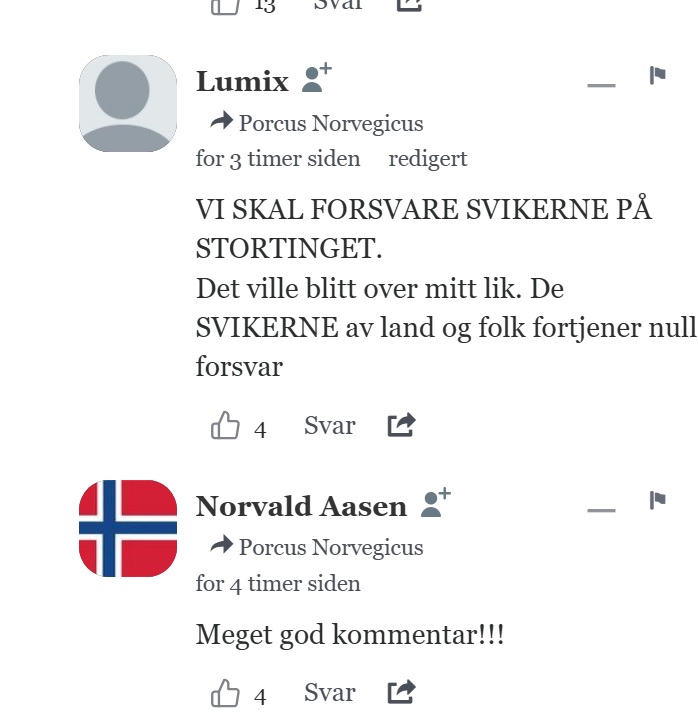Open the 'for 4 timer siden' timestamp permalink

coord(278,584)
